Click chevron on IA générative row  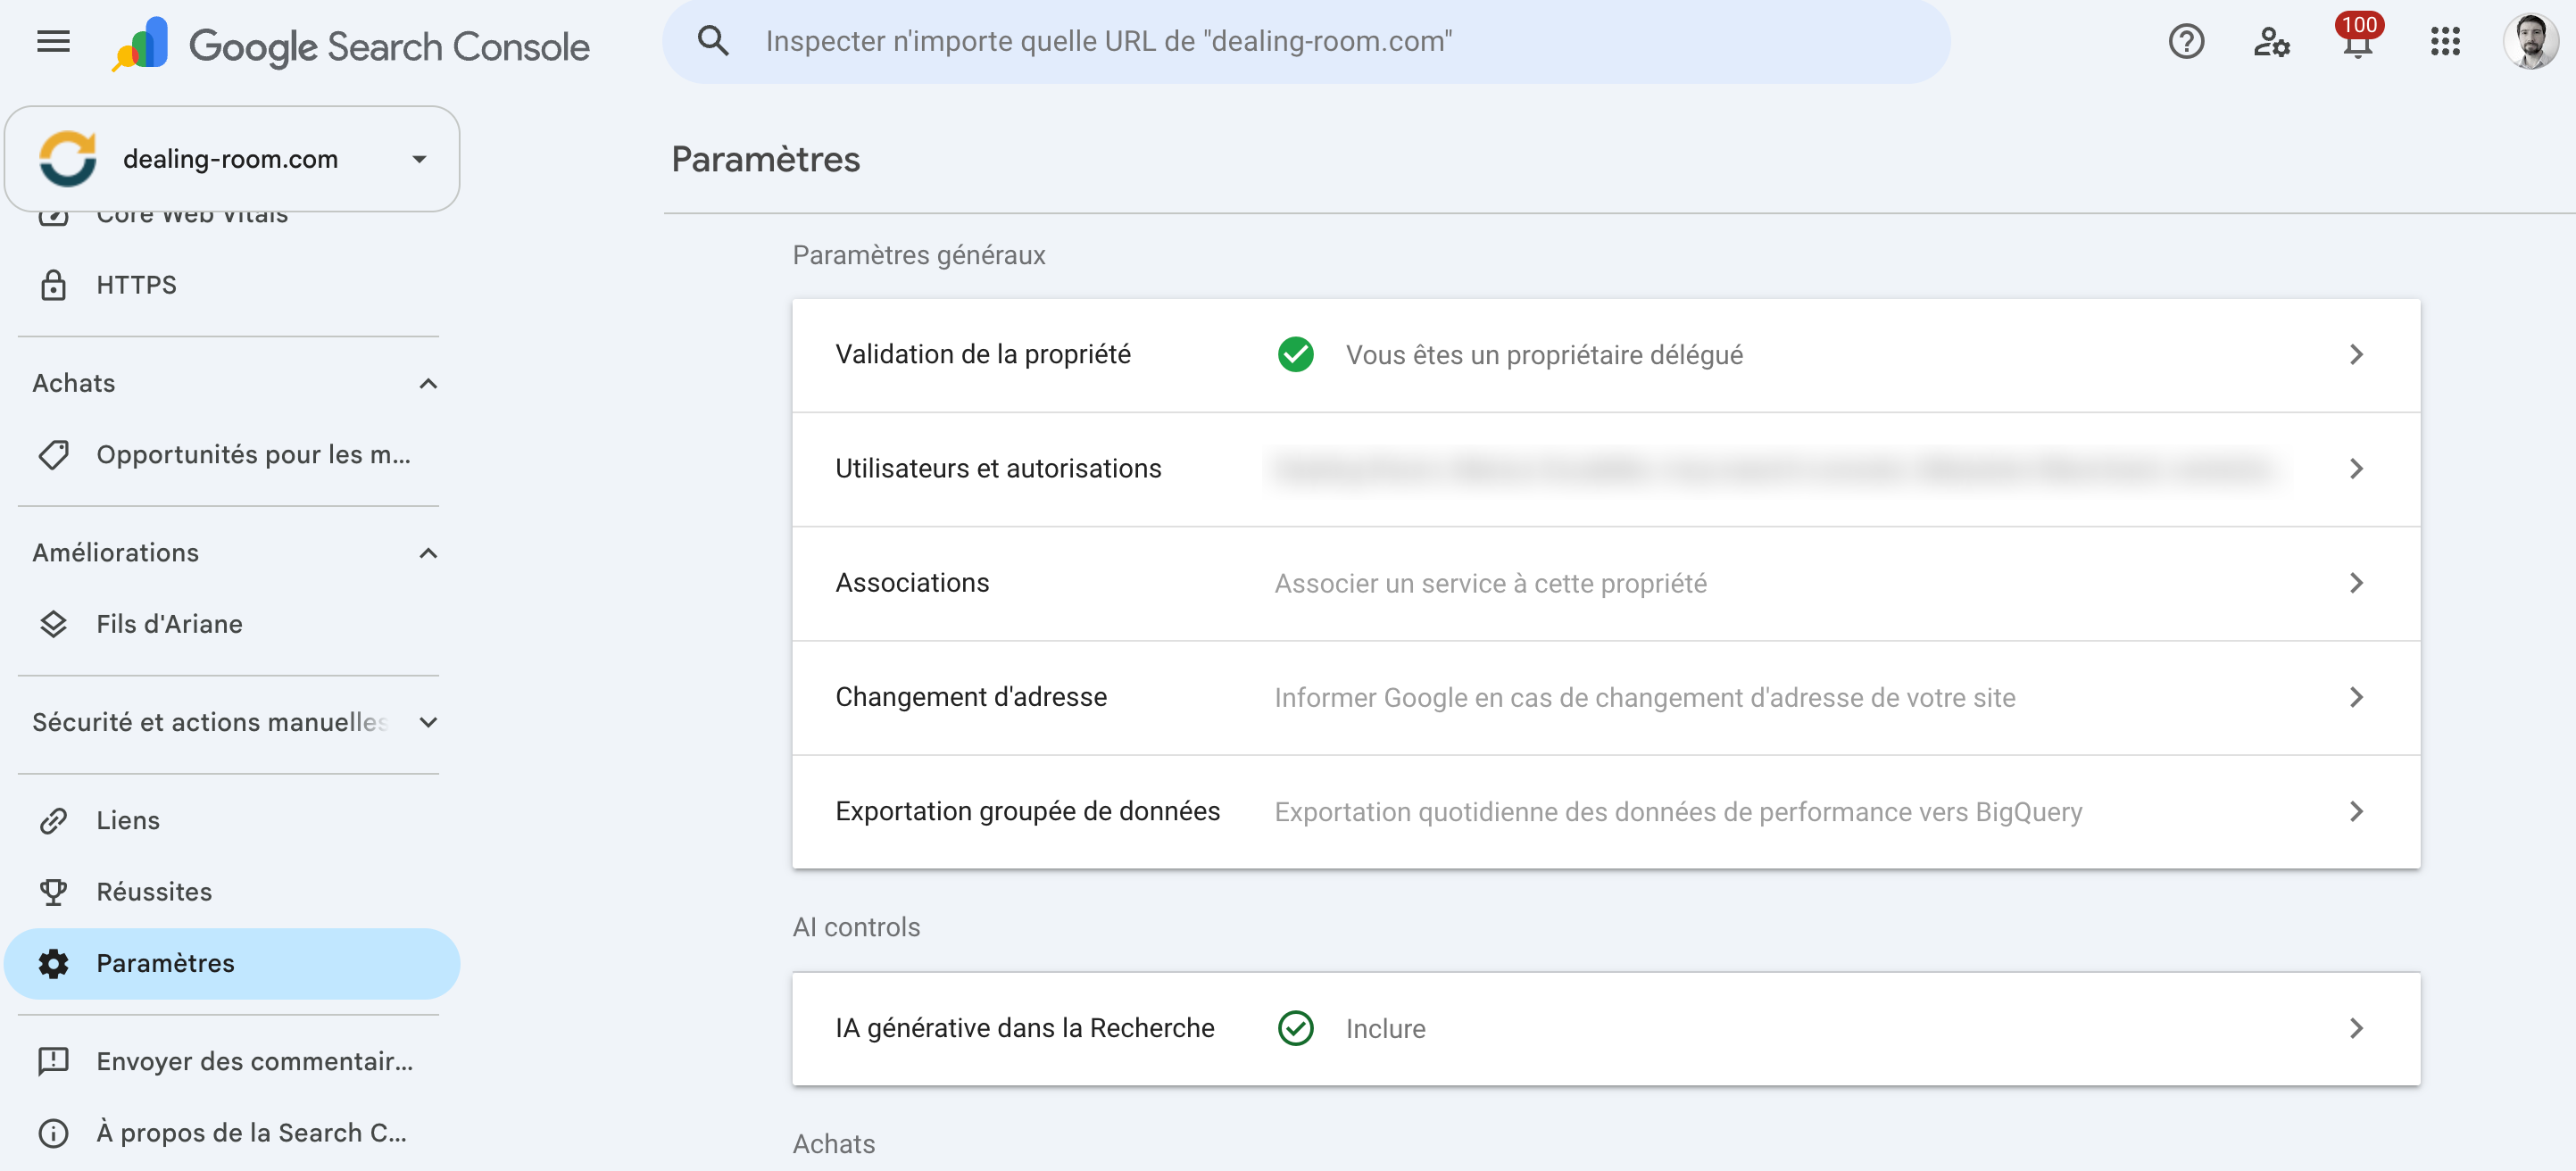click(2356, 1029)
